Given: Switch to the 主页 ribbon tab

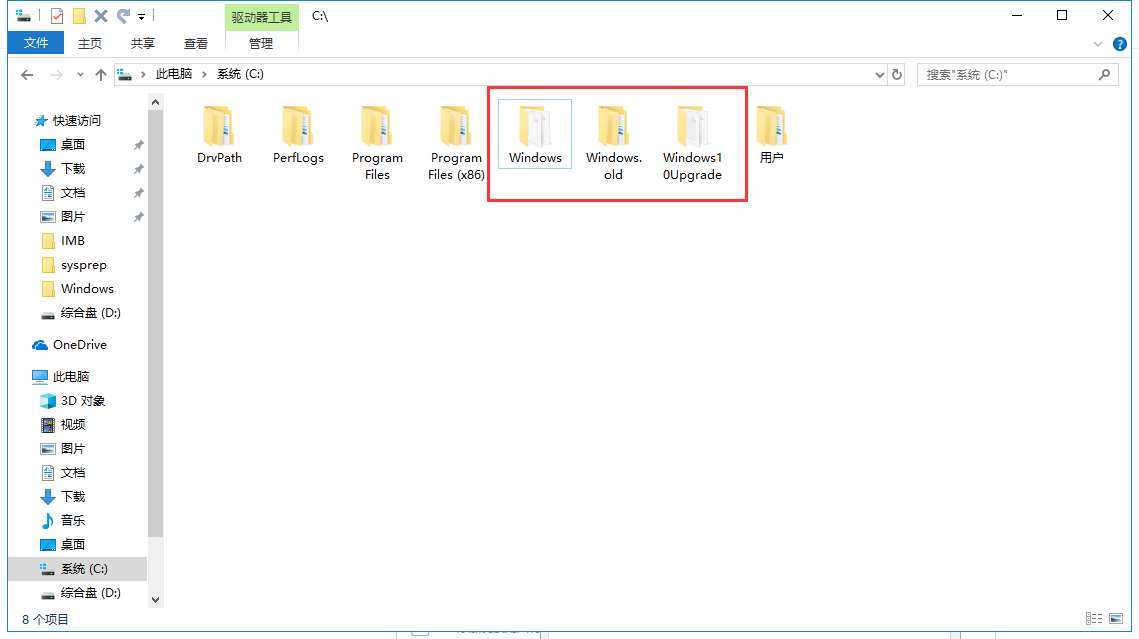Looking at the screenshot, I should pyautogui.click(x=90, y=44).
